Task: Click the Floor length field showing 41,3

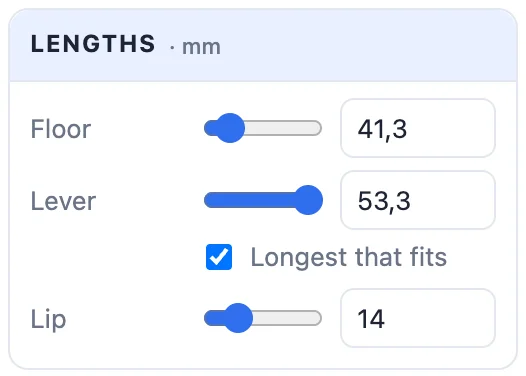Action: 418,128
